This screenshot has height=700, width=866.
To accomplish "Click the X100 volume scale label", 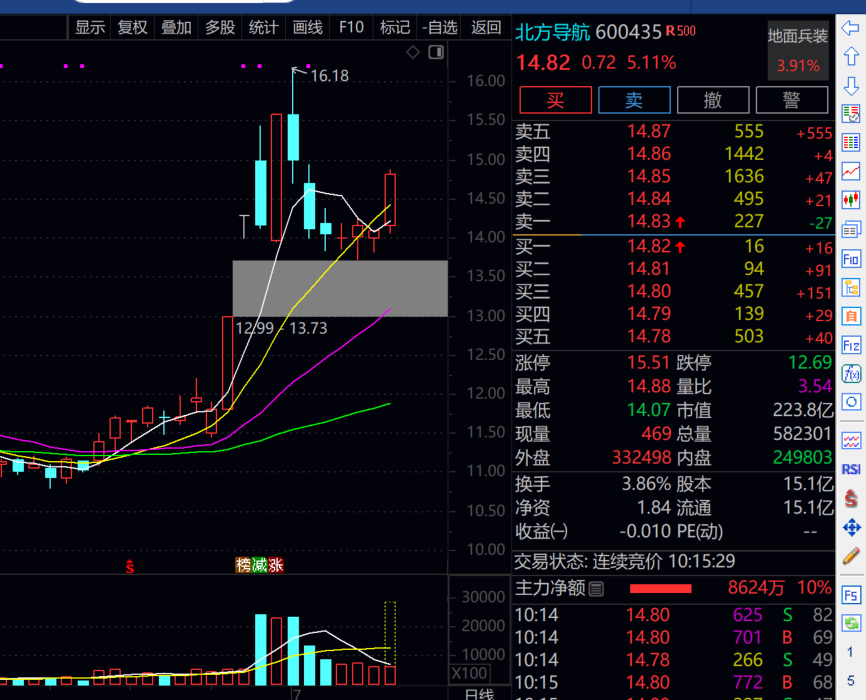I will tap(469, 673).
